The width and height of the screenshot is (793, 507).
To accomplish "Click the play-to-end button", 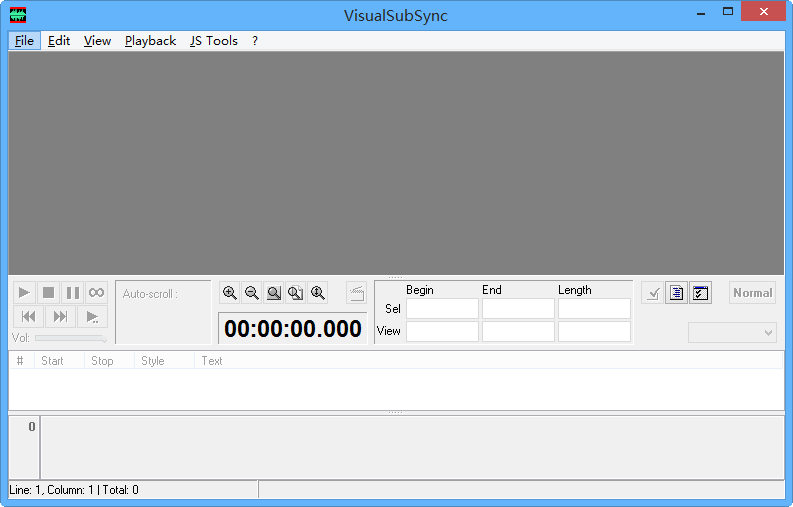I will 93,317.
